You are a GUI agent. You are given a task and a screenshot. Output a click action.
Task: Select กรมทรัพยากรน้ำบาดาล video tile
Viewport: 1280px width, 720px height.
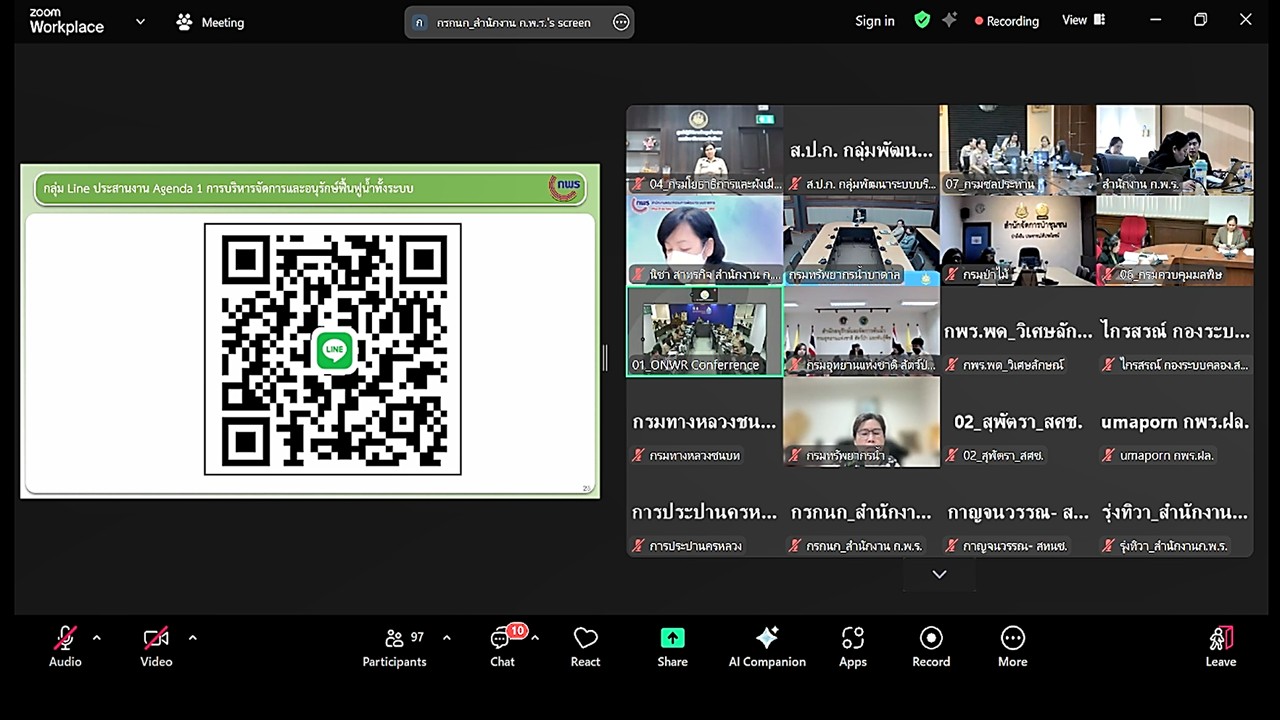[862, 240]
